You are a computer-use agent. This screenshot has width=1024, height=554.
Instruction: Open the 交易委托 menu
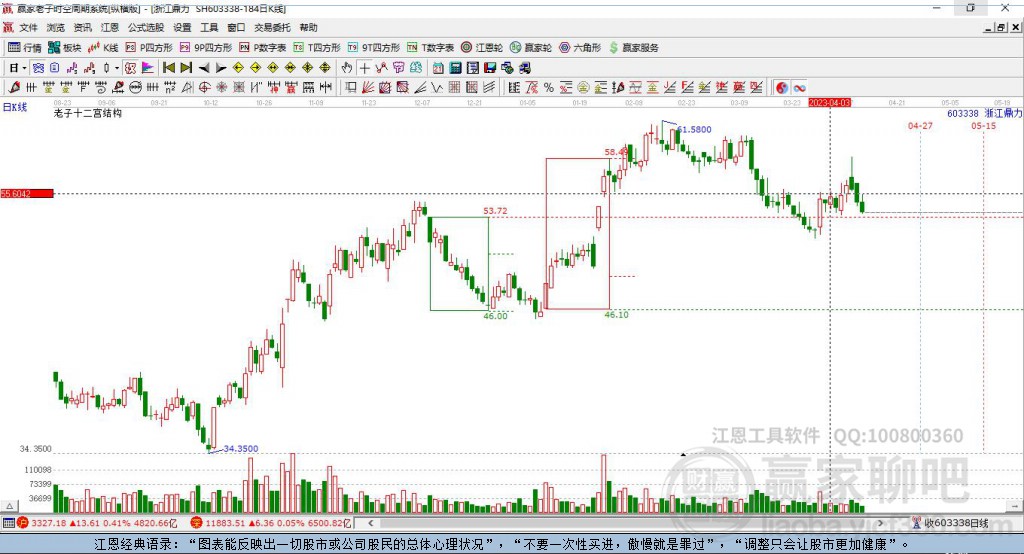coord(272,27)
